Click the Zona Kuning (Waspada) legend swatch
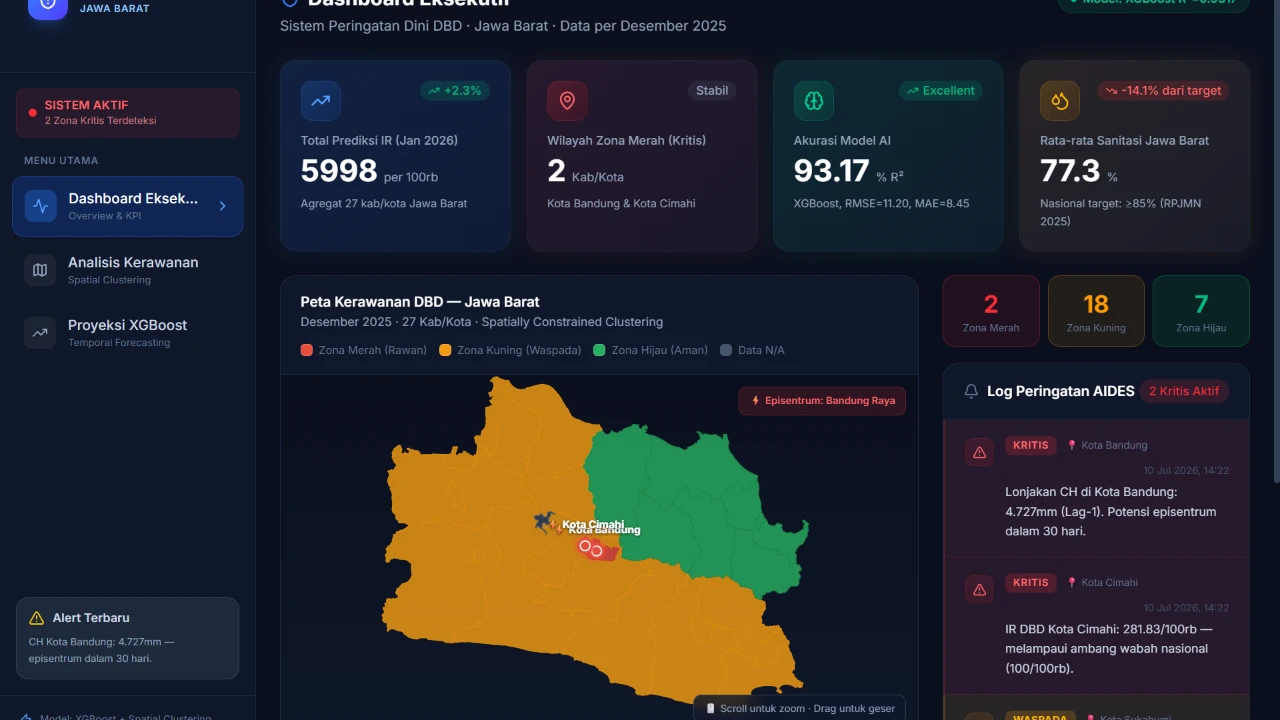This screenshot has width=1280, height=720. (446, 350)
